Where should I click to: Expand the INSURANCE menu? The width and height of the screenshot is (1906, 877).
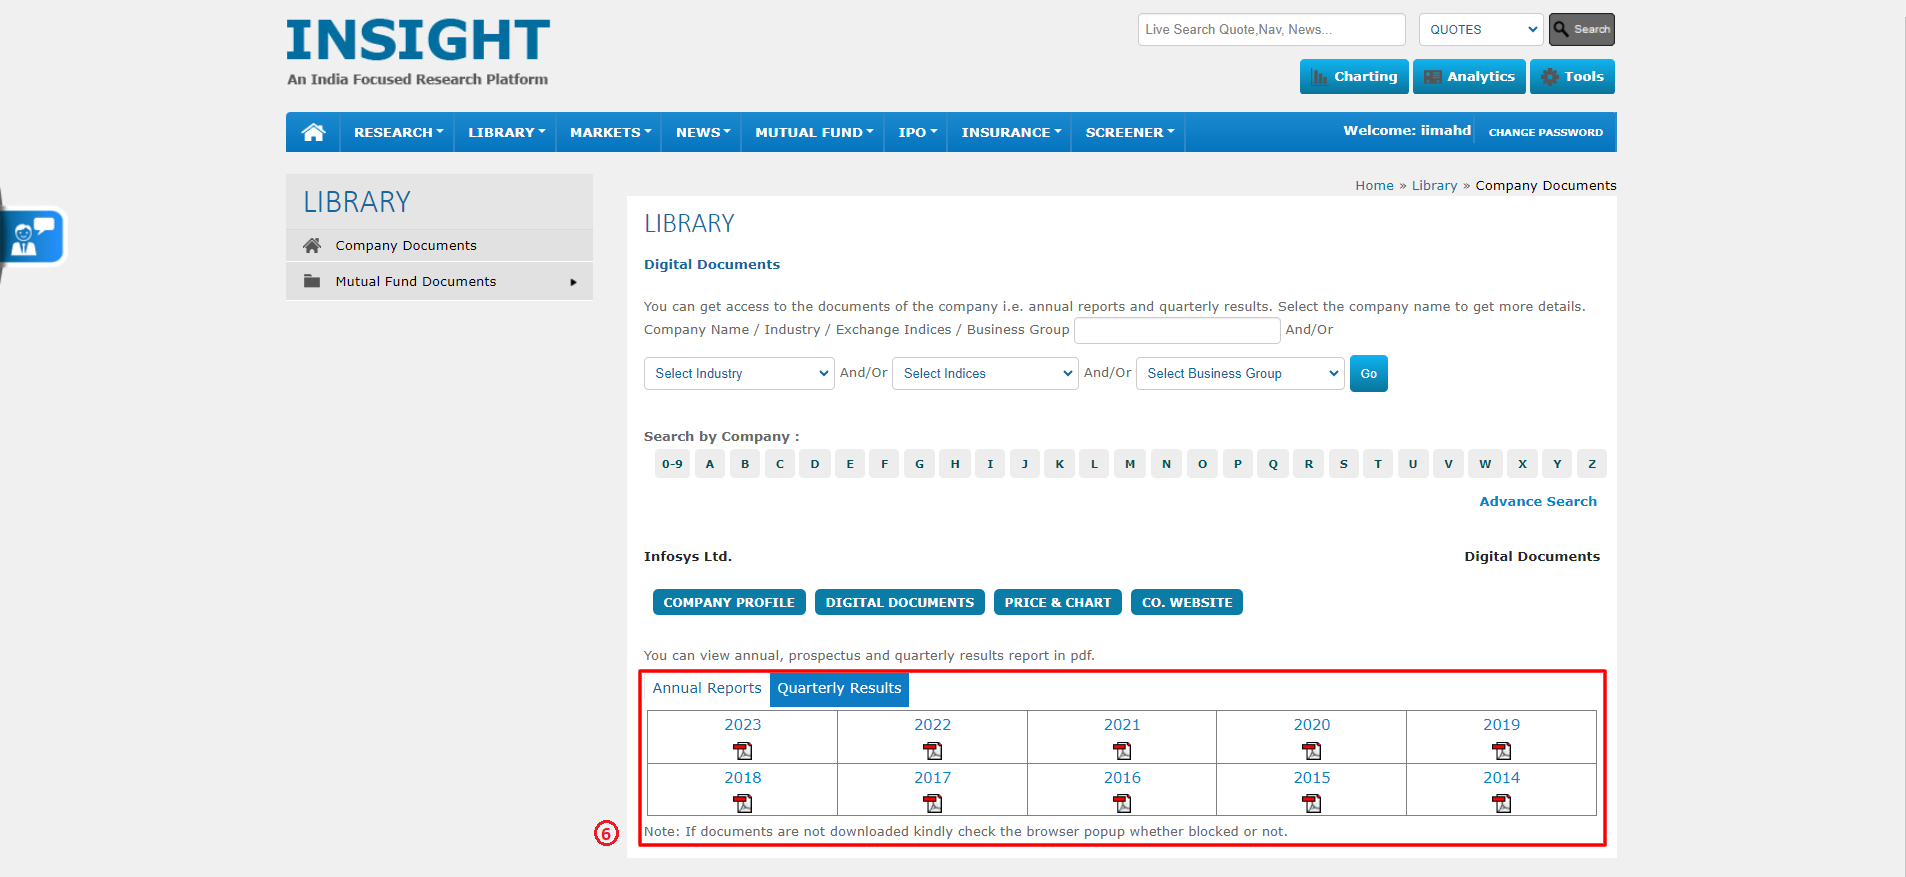click(1011, 132)
